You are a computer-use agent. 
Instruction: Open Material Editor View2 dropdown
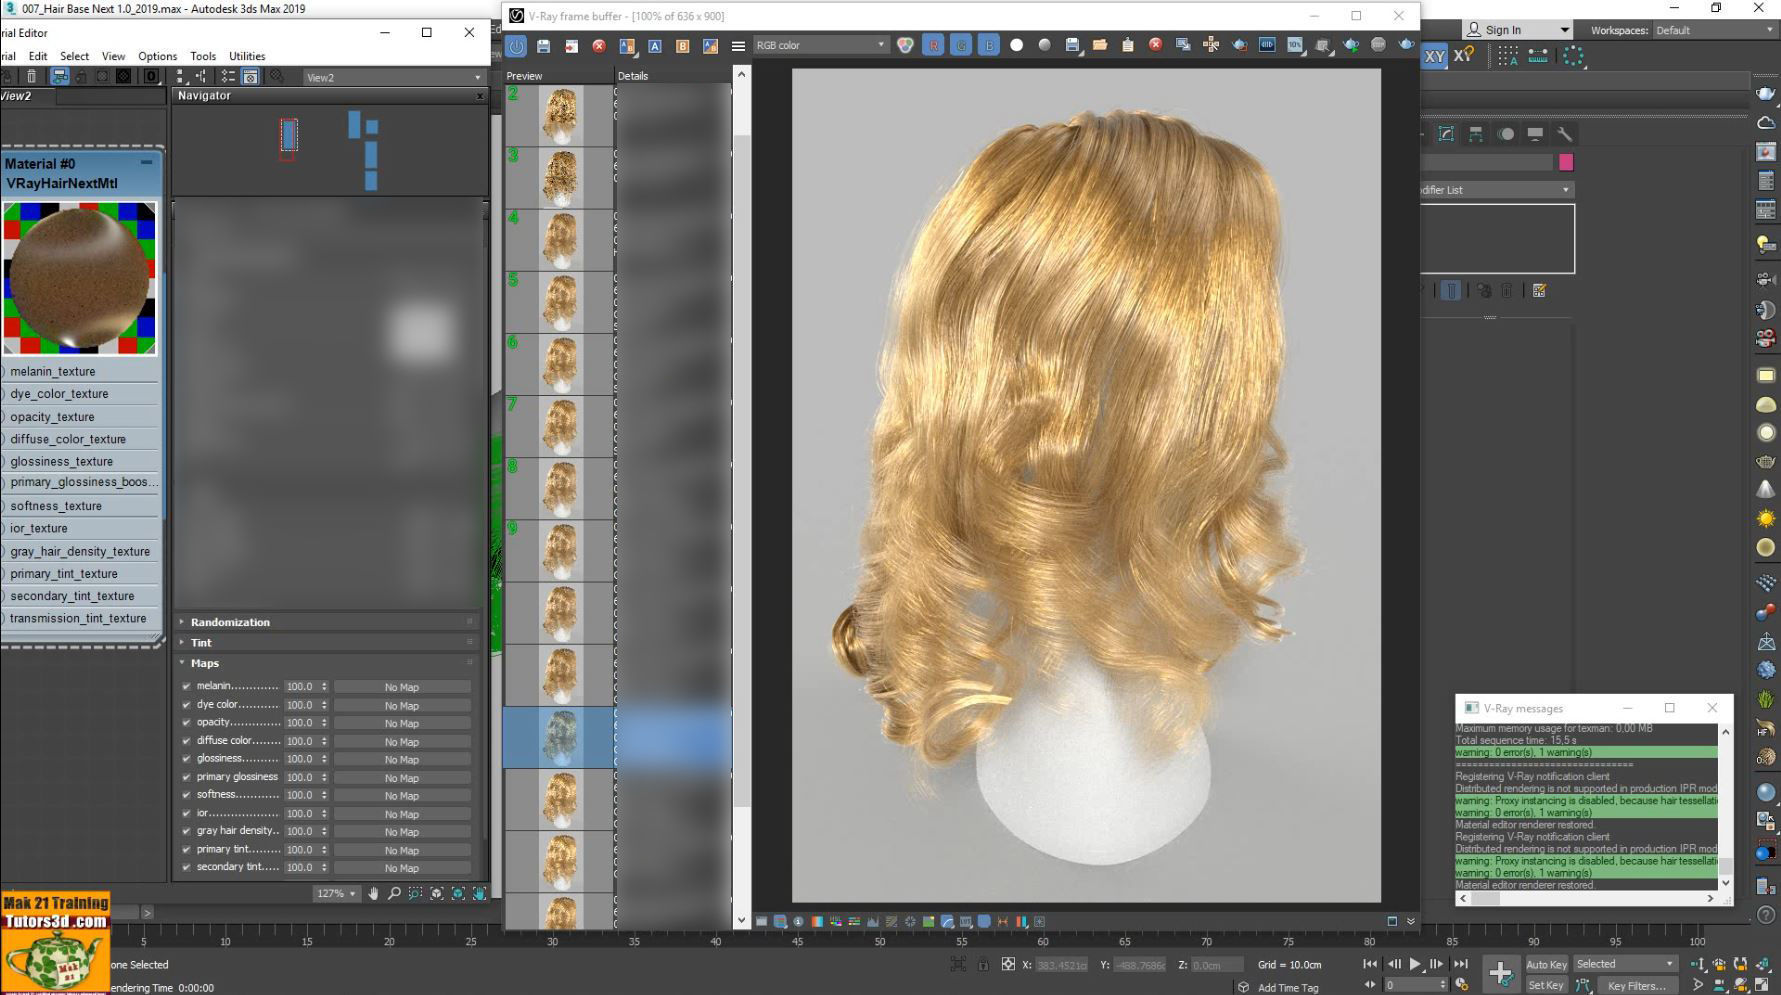[393, 77]
